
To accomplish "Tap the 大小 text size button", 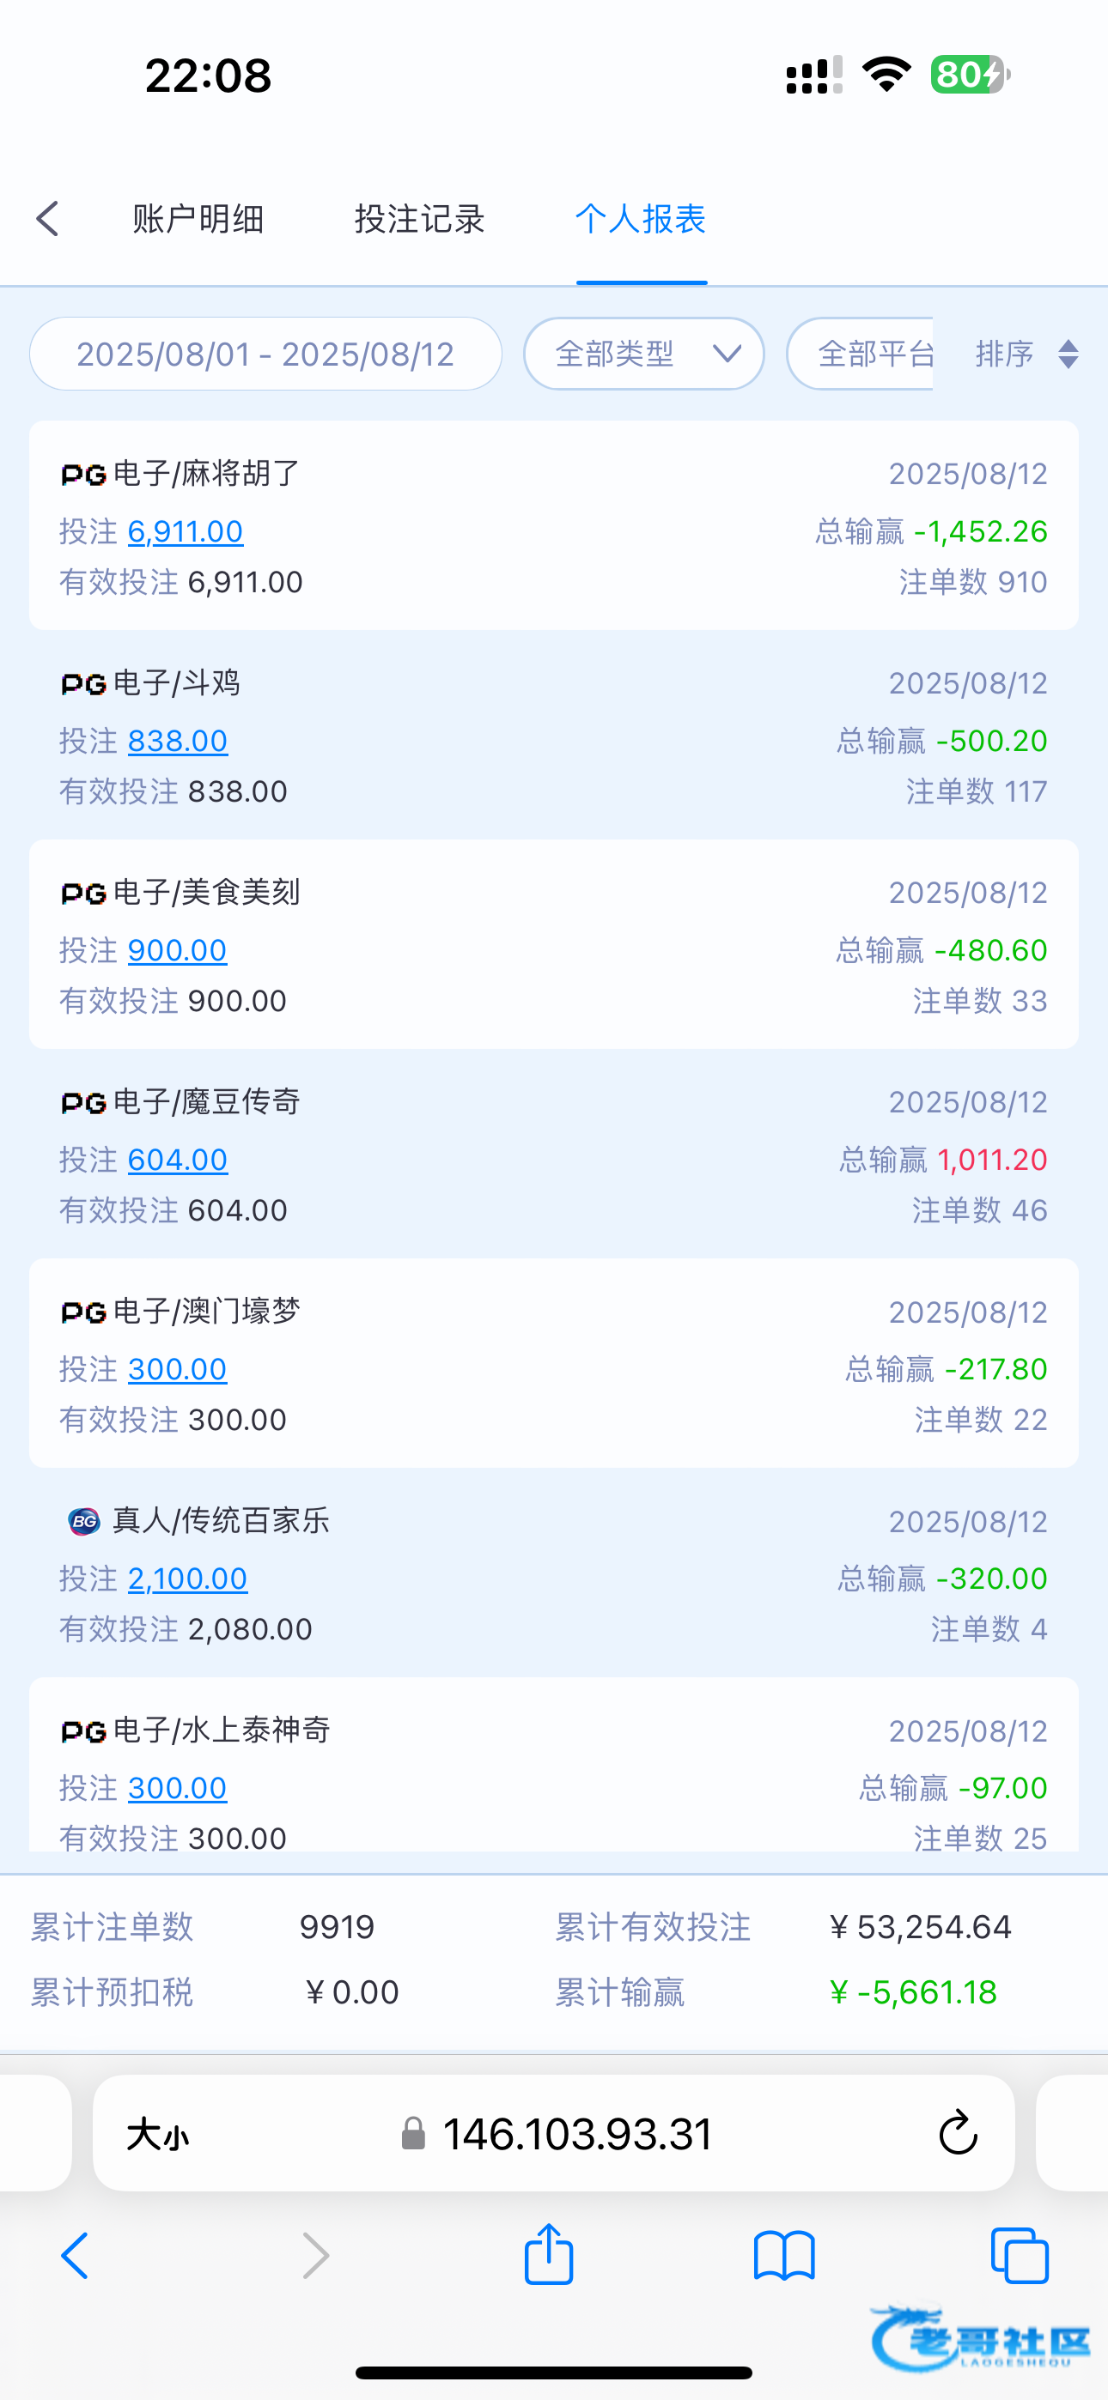I will [x=158, y=2134].
